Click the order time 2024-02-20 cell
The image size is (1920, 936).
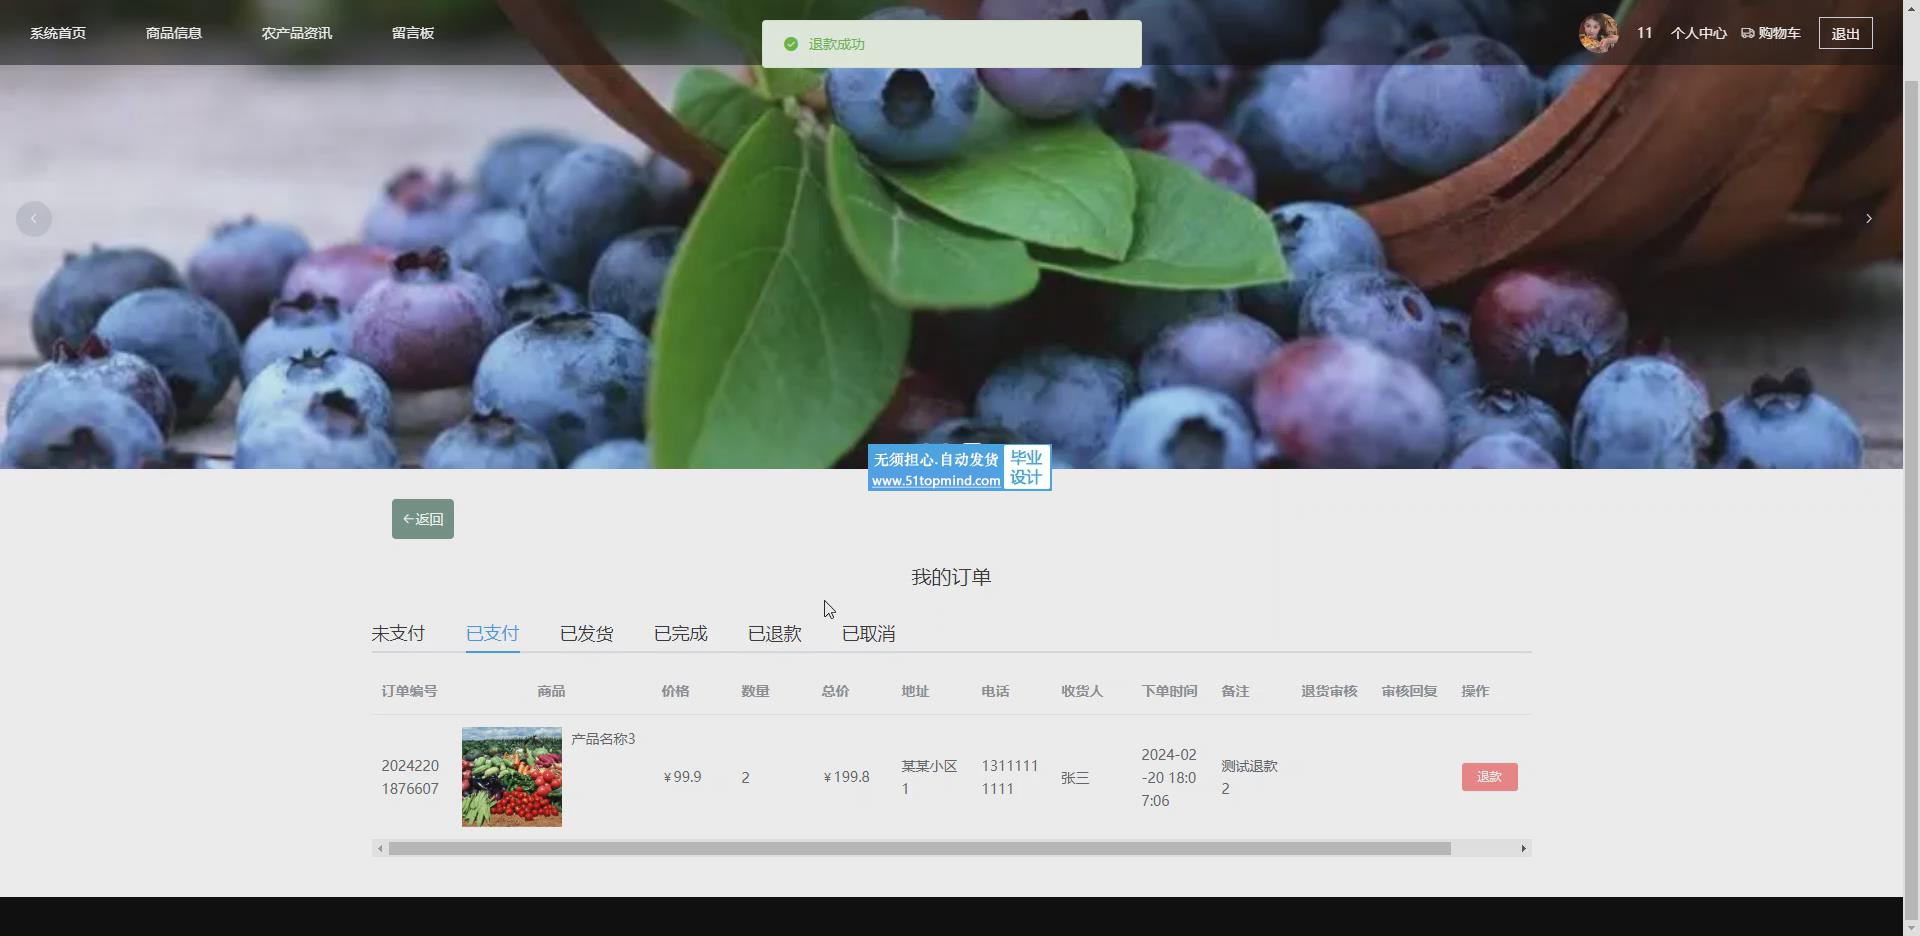point(1169,777)
